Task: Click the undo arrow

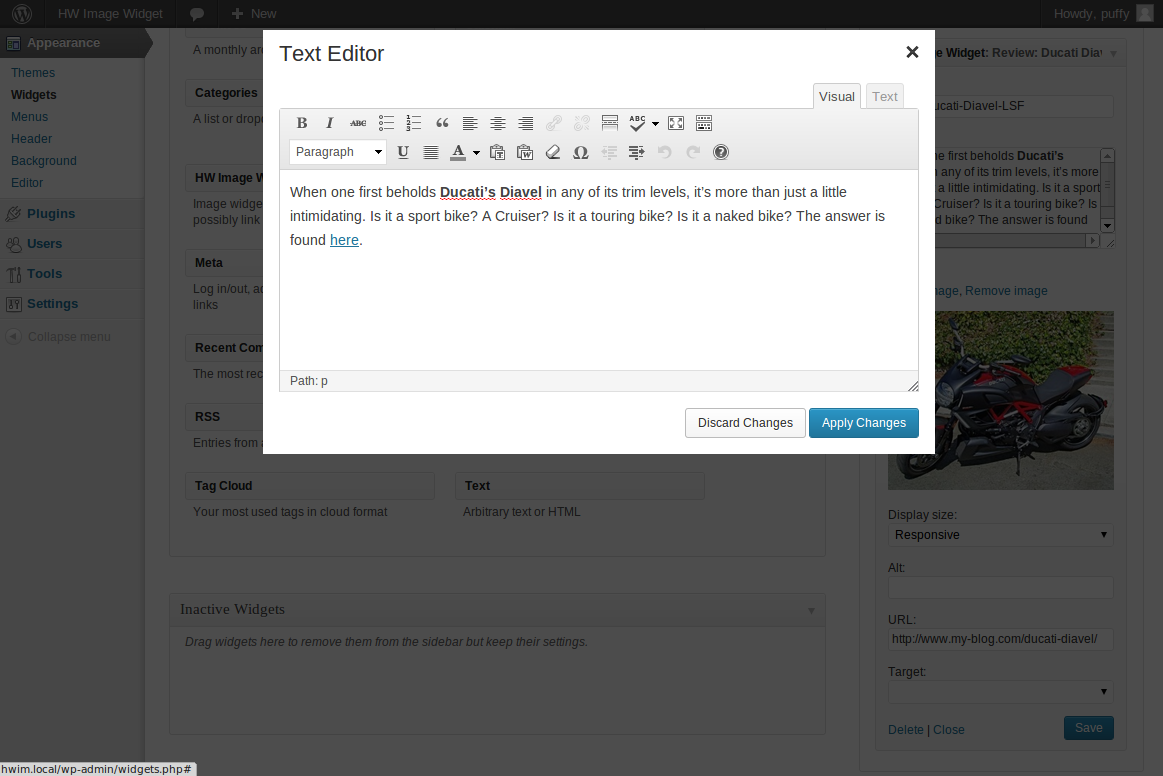Action: [665, 152]
